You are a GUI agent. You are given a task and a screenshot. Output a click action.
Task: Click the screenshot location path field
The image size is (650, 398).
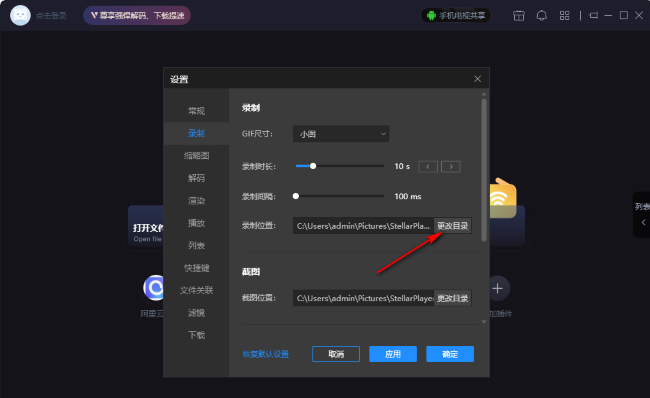point(364,298)
